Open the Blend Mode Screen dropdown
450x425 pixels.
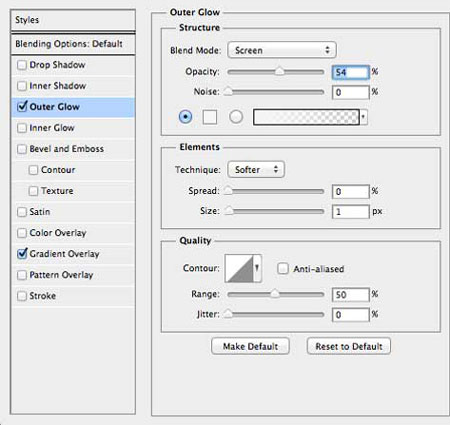tap(282, 50)
